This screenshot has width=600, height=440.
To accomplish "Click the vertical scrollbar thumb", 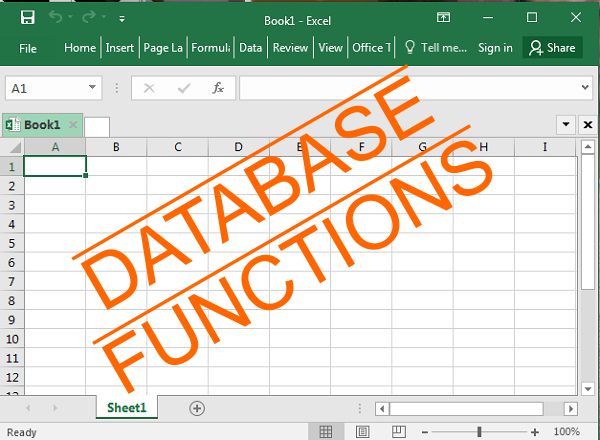I will (588, 222).
